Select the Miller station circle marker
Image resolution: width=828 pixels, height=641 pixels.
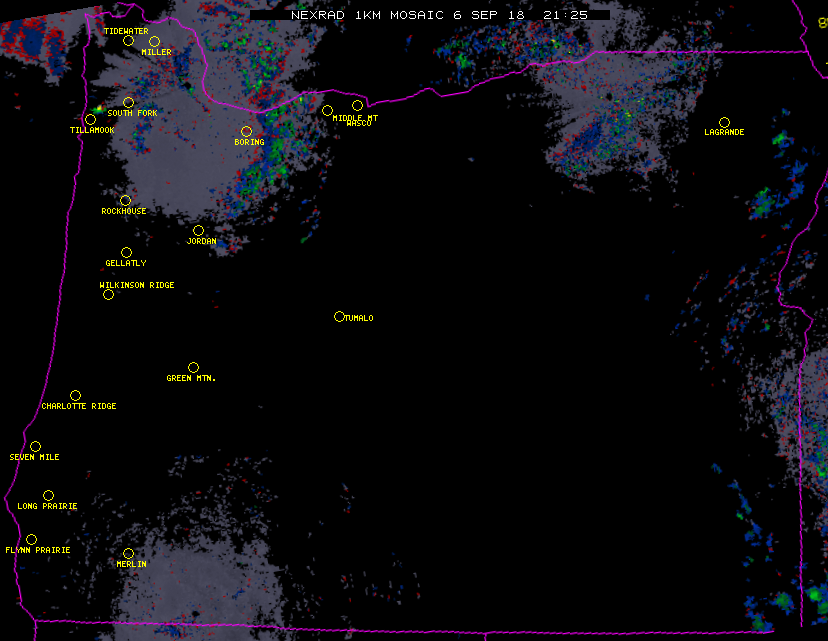[154, 42]
